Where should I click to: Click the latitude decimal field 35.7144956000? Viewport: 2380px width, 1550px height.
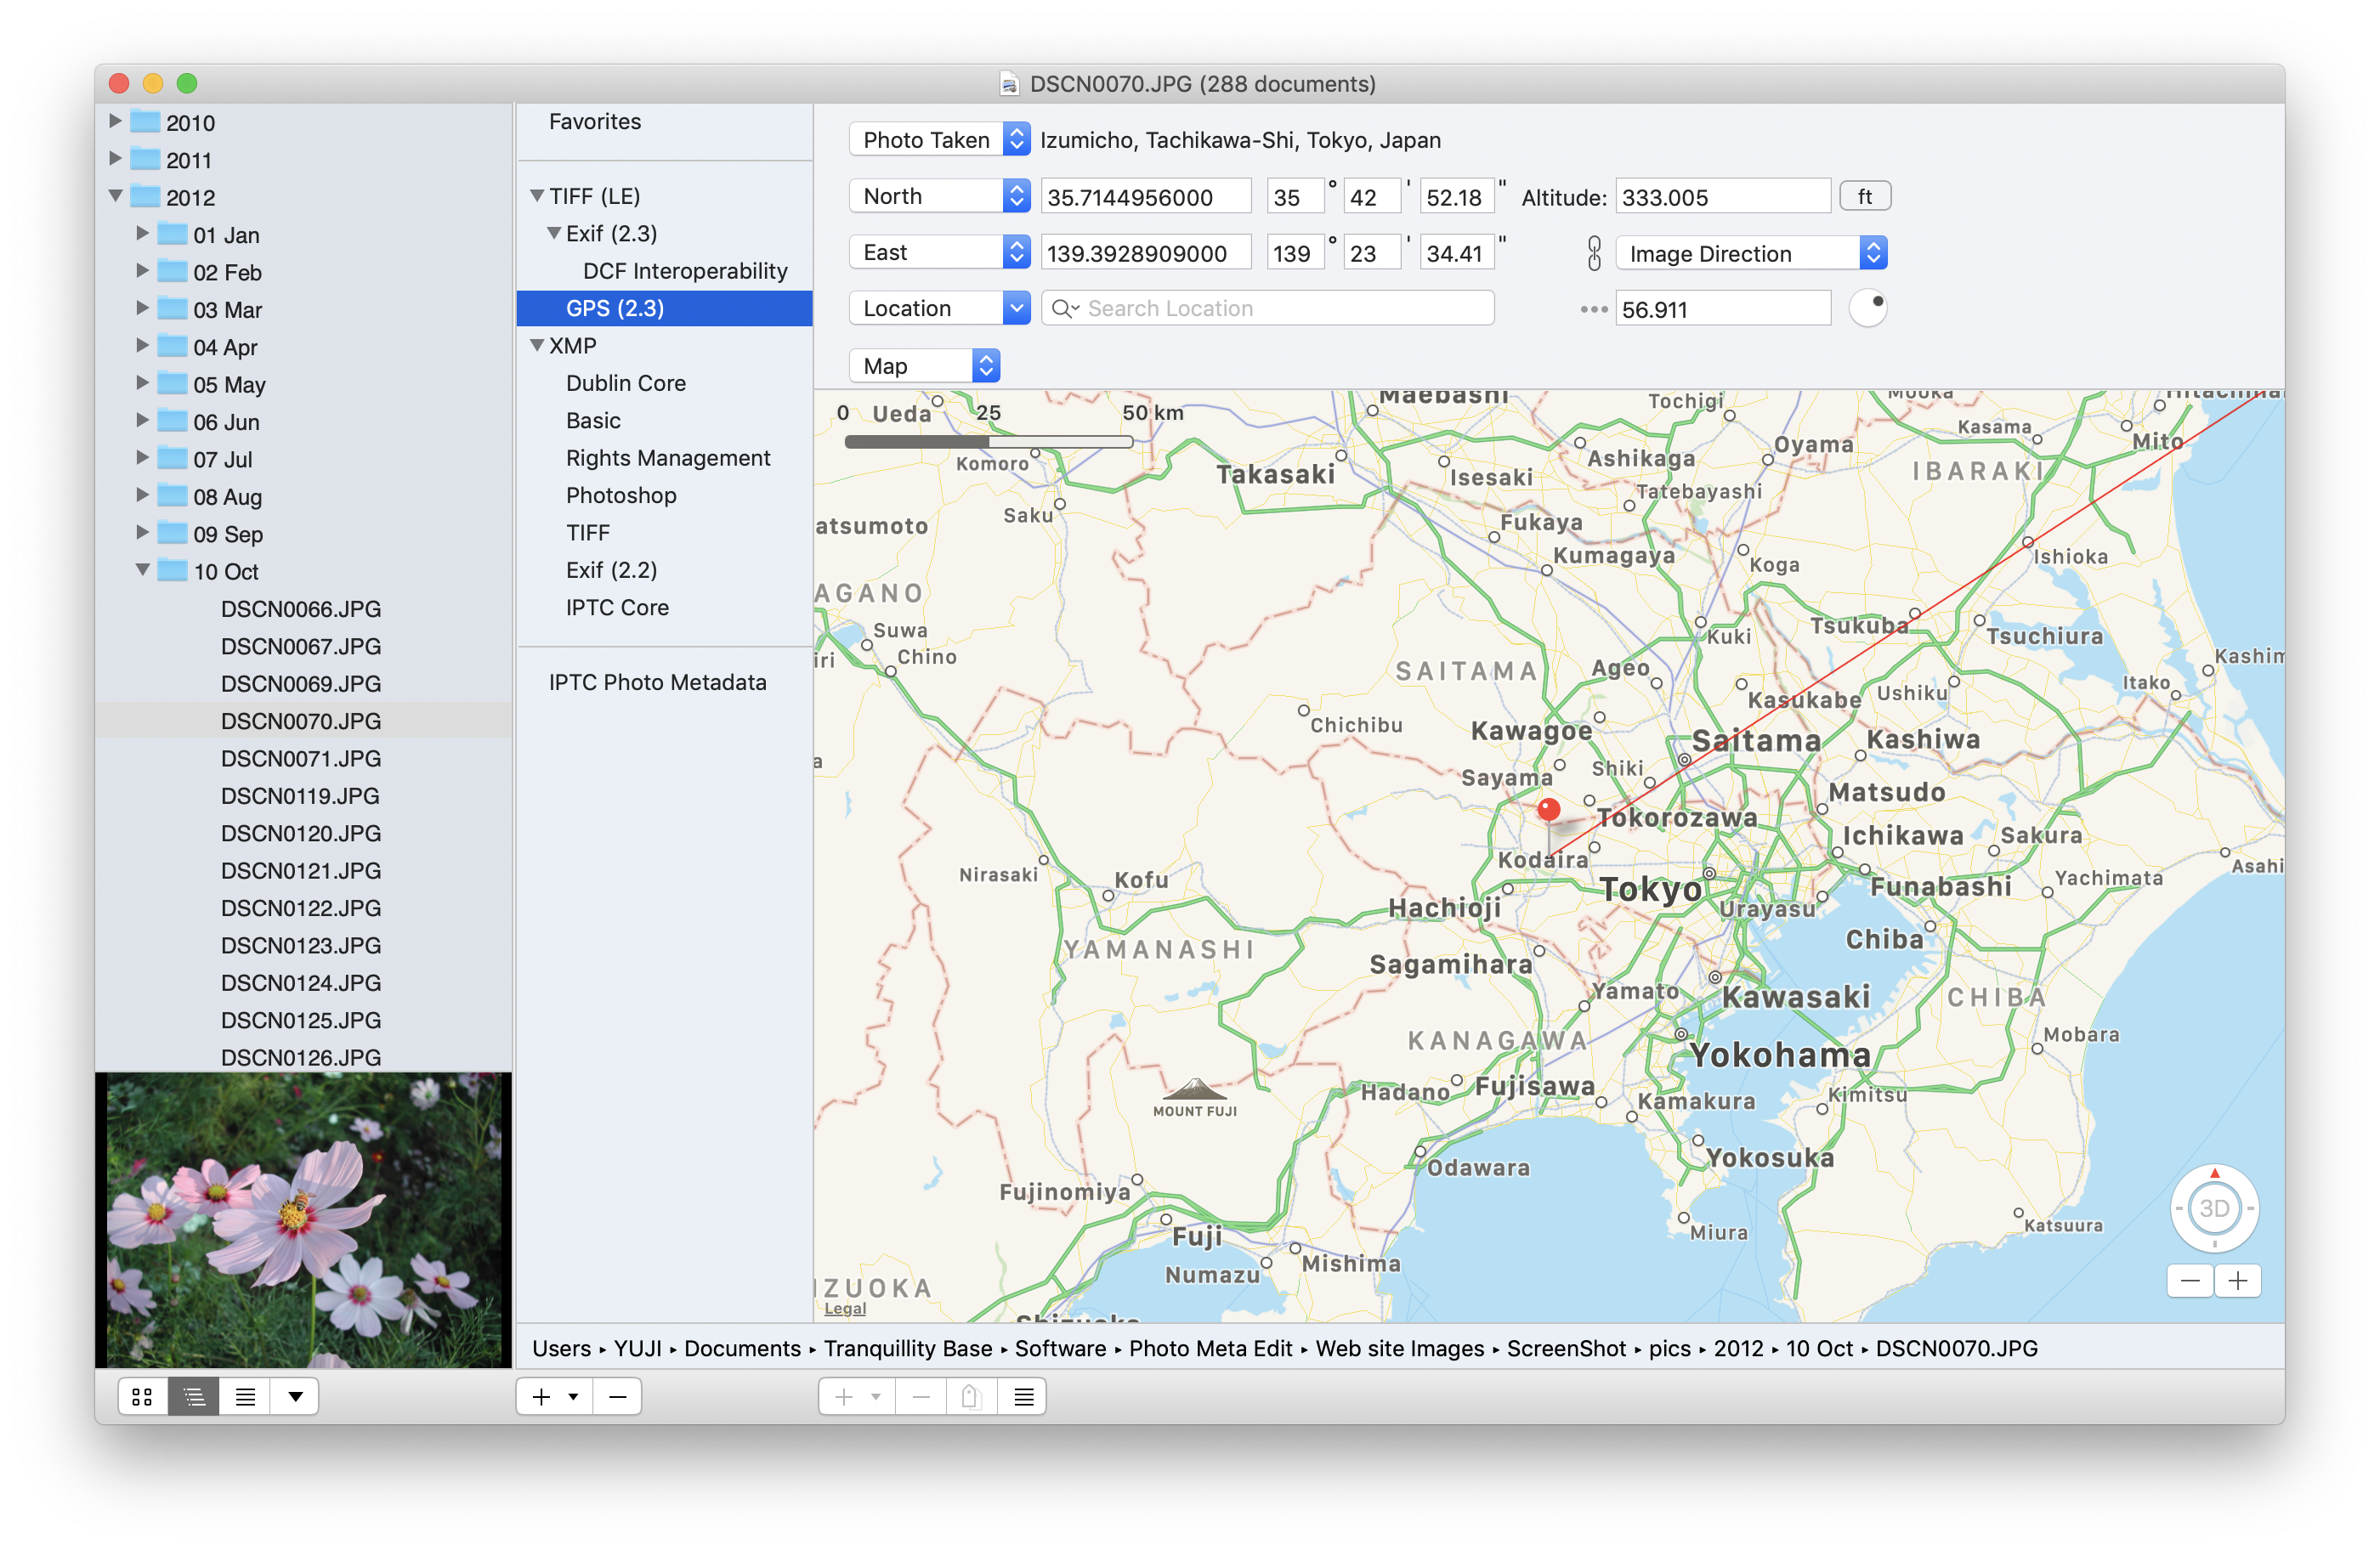(x=1146, y=197)
